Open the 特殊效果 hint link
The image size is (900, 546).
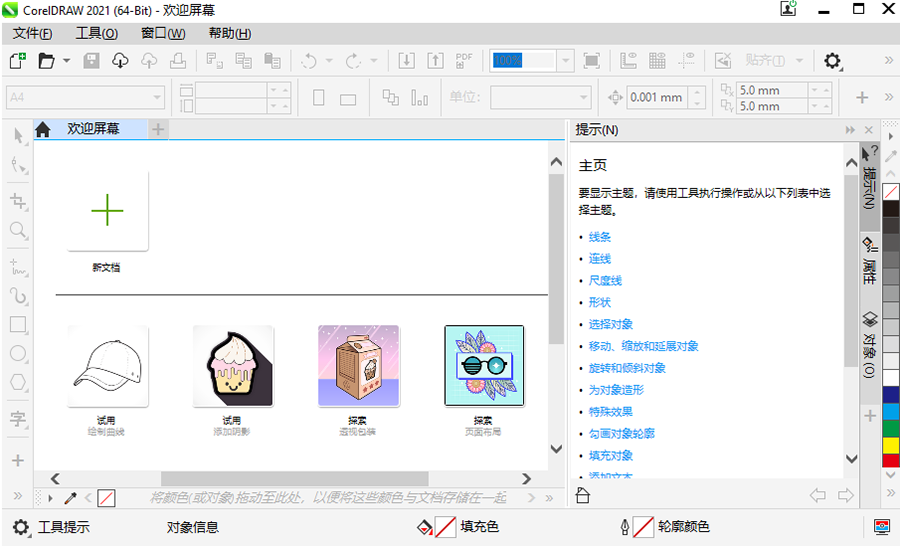tap(611, 412)
